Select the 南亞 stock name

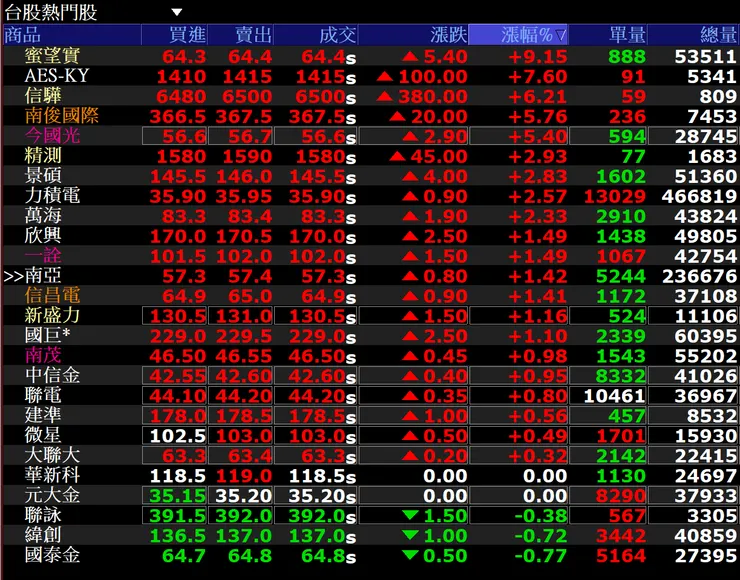43,275
